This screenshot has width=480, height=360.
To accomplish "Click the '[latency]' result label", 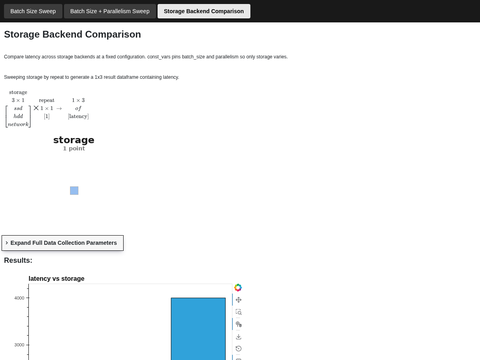I will [x=78, y=116].
